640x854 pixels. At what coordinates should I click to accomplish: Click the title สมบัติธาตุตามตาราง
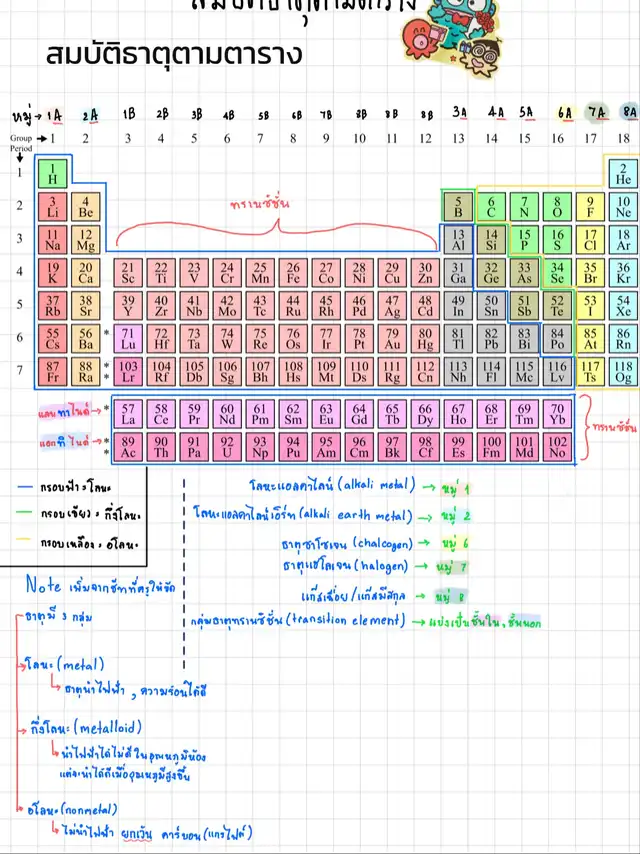(x=173, y=54)
